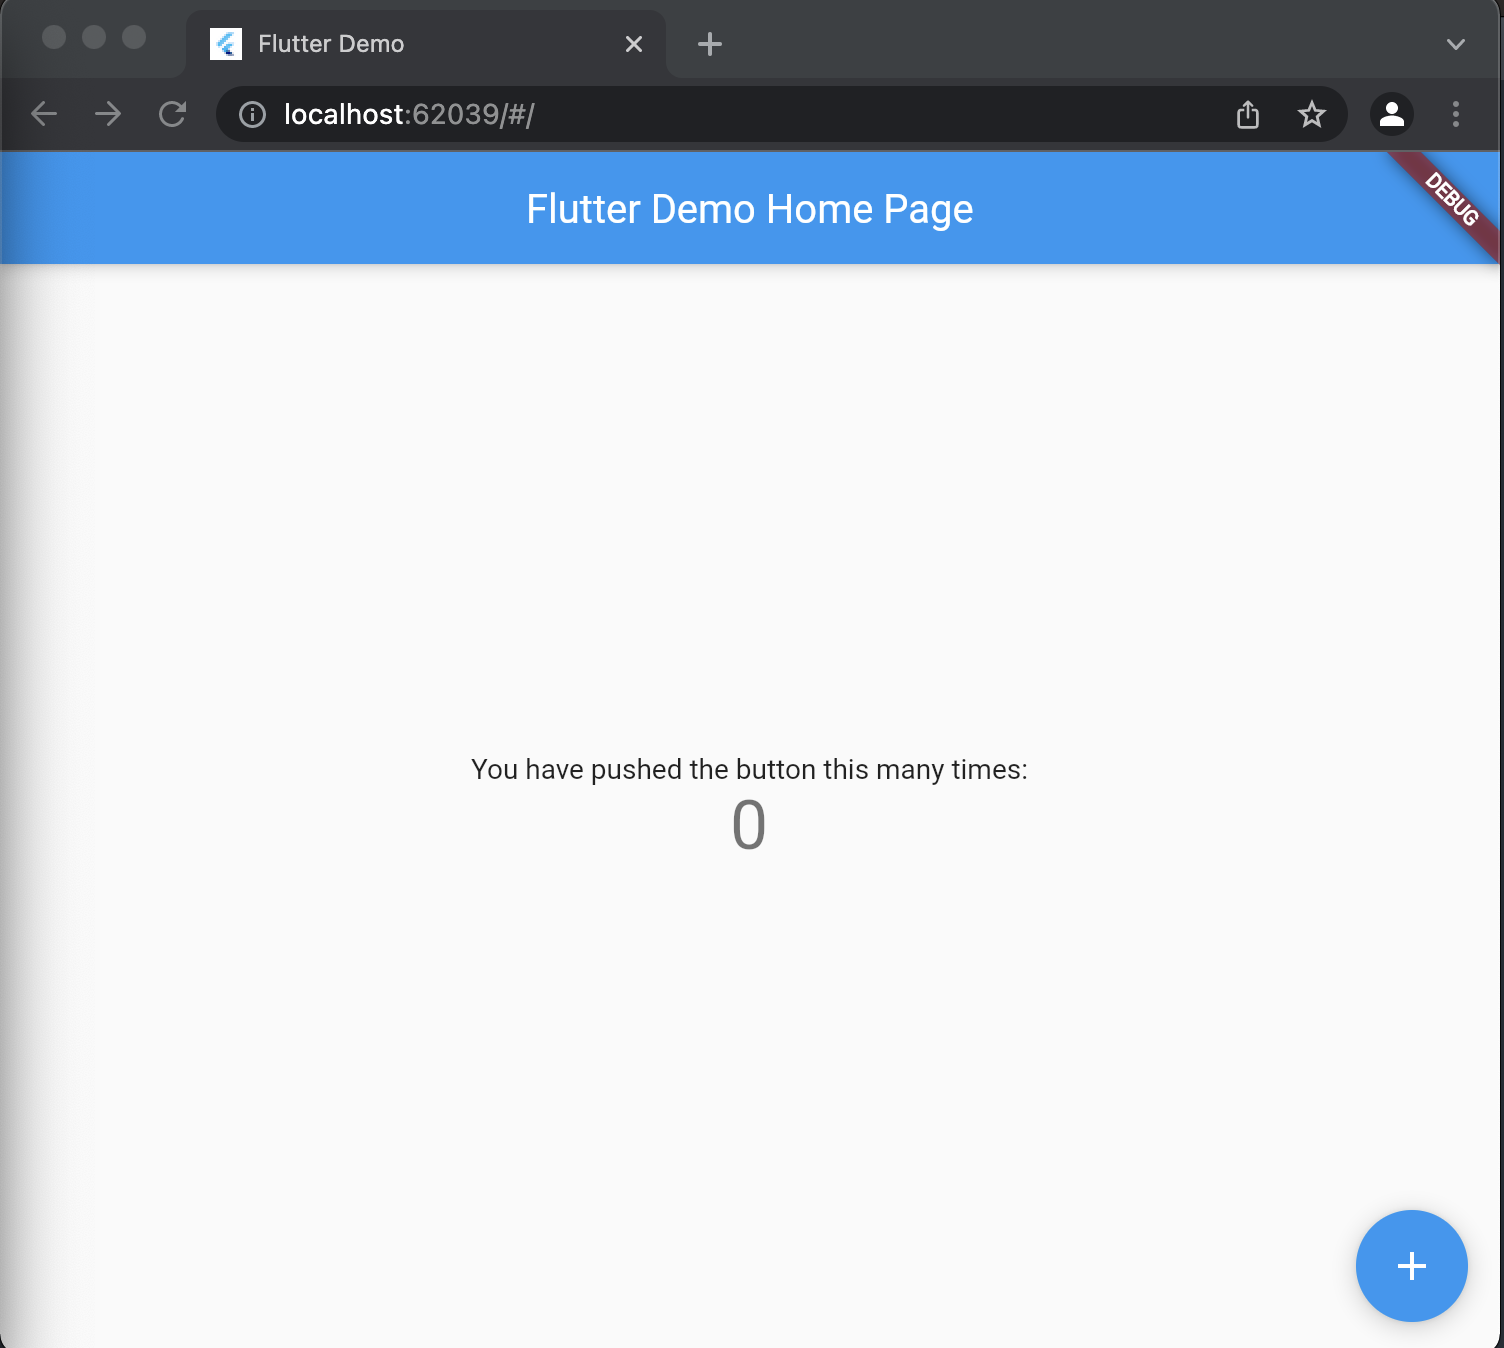Screen dimensions: 1504x1348
Task: Open the browser profile avatar
Action: pyautogui.click(x=1391, y=114)
